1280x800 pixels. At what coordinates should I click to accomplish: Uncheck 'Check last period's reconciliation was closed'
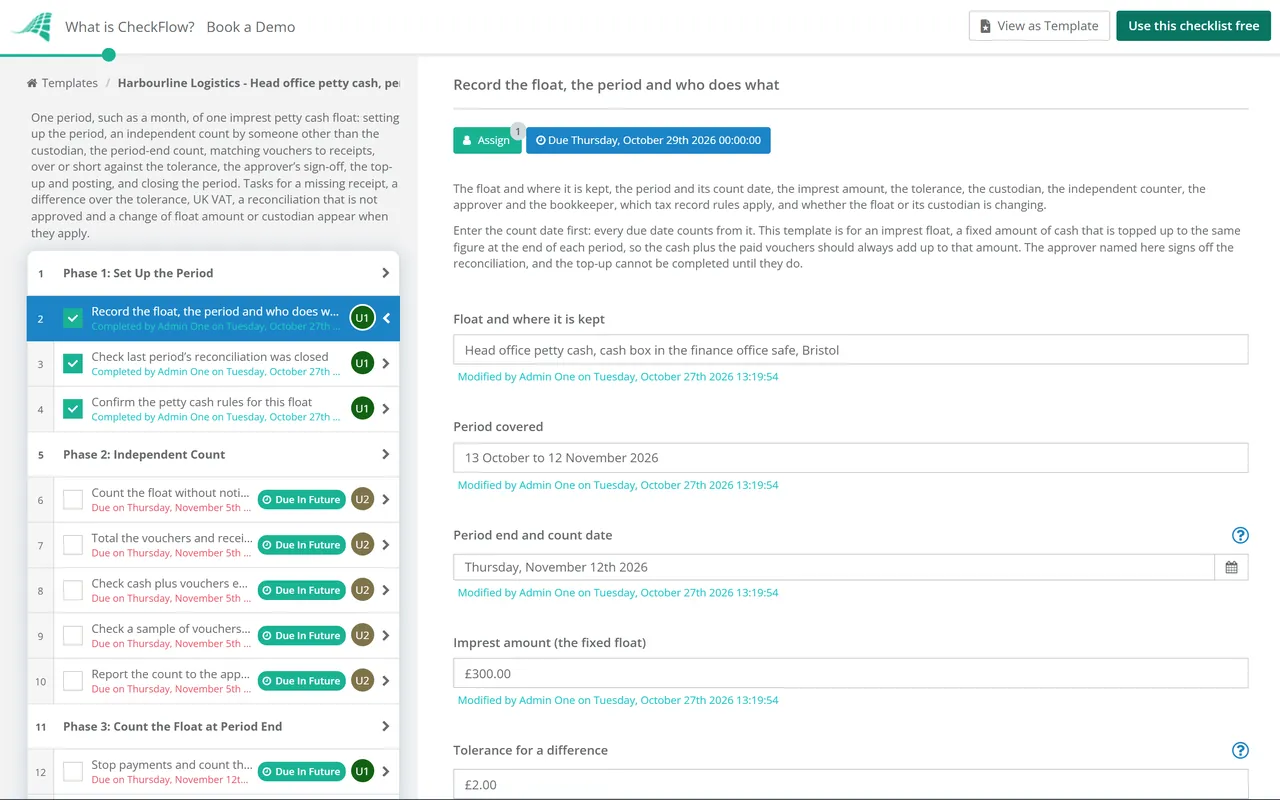pyautogui.click(x=73, y=363)
